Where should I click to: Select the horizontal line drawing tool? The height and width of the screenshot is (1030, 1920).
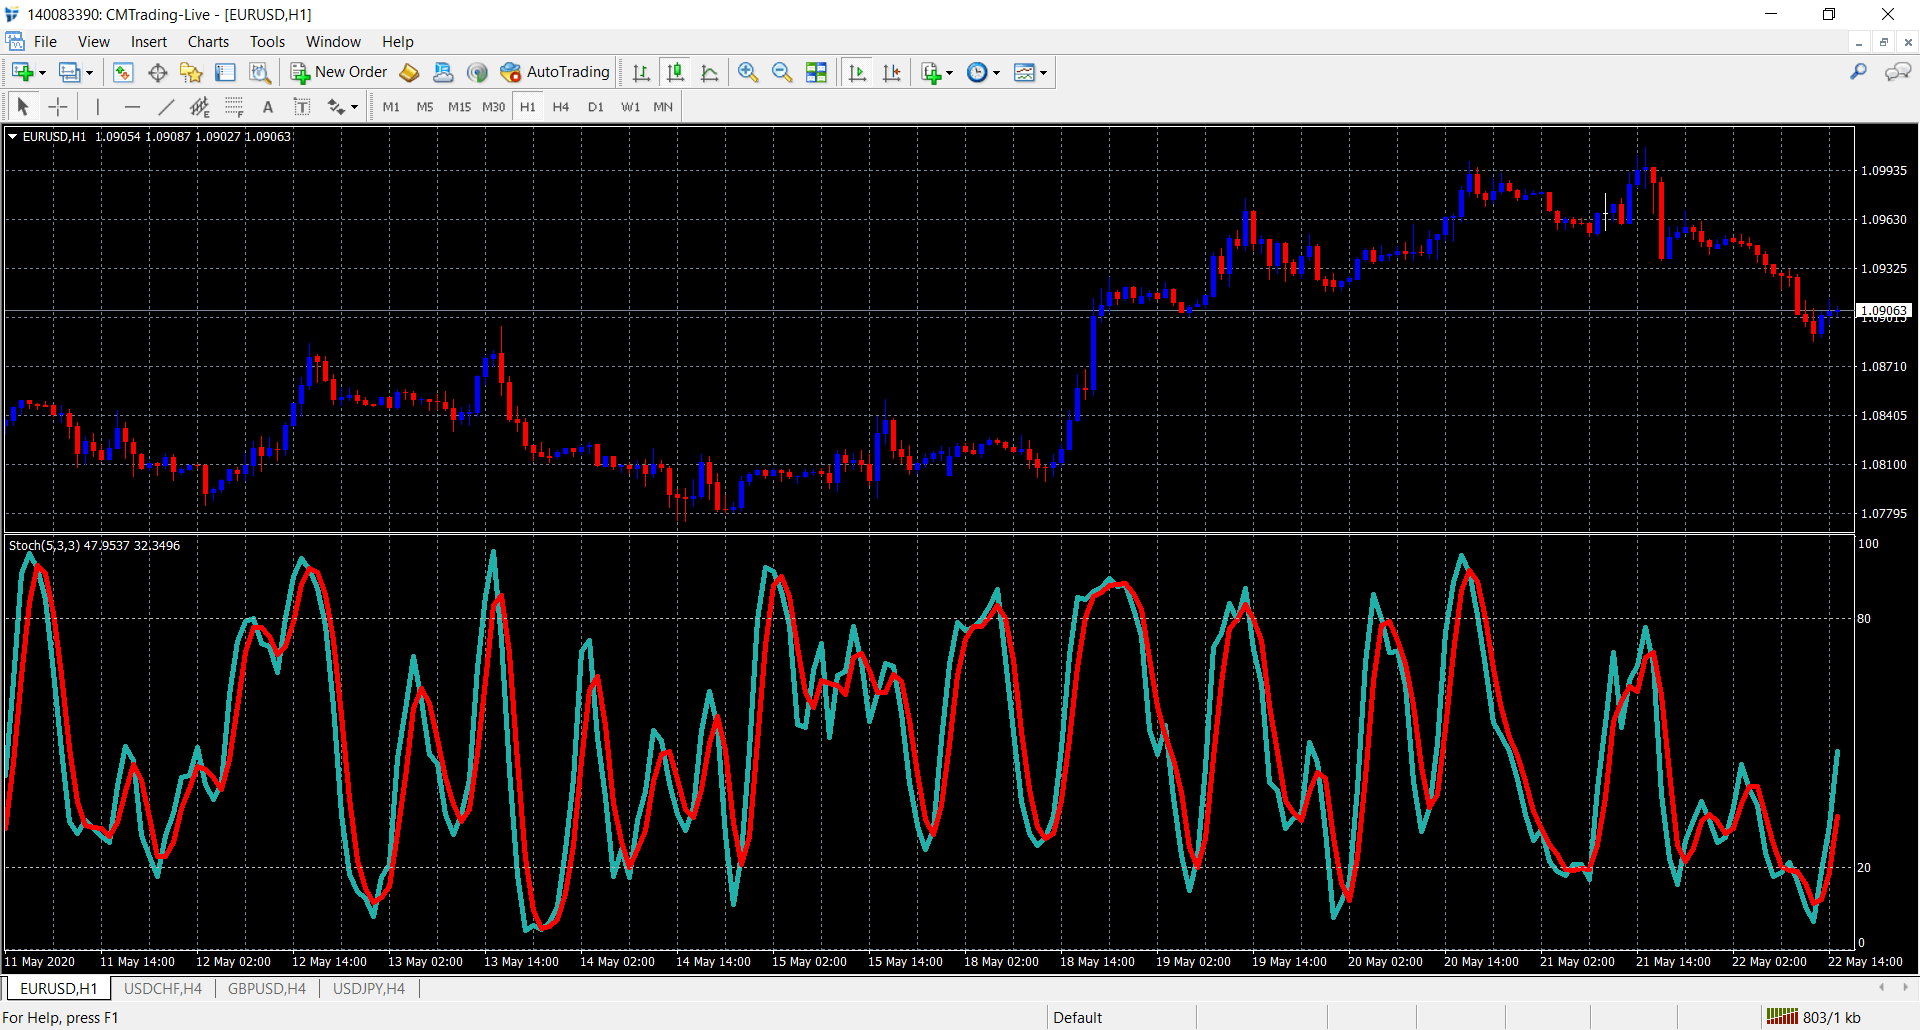pos(132,107)
